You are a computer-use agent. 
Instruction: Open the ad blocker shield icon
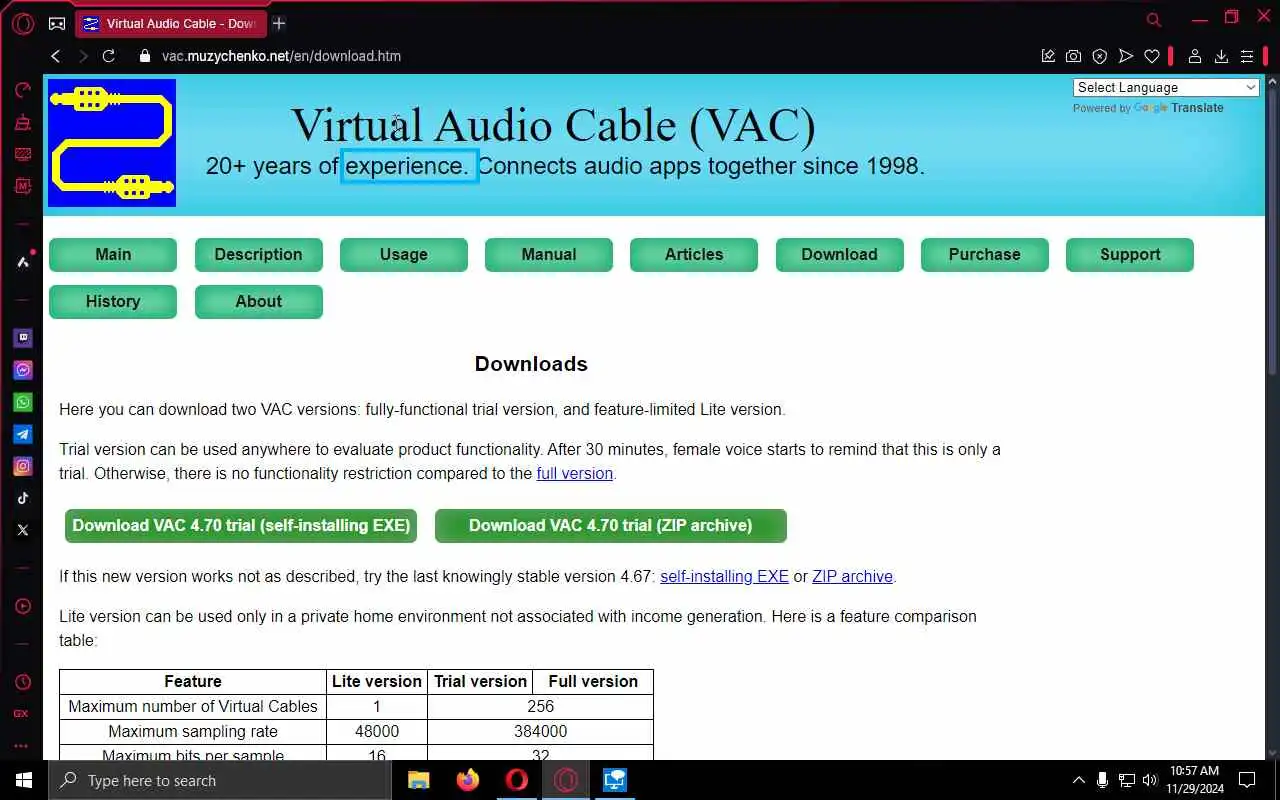[1099, 56]
